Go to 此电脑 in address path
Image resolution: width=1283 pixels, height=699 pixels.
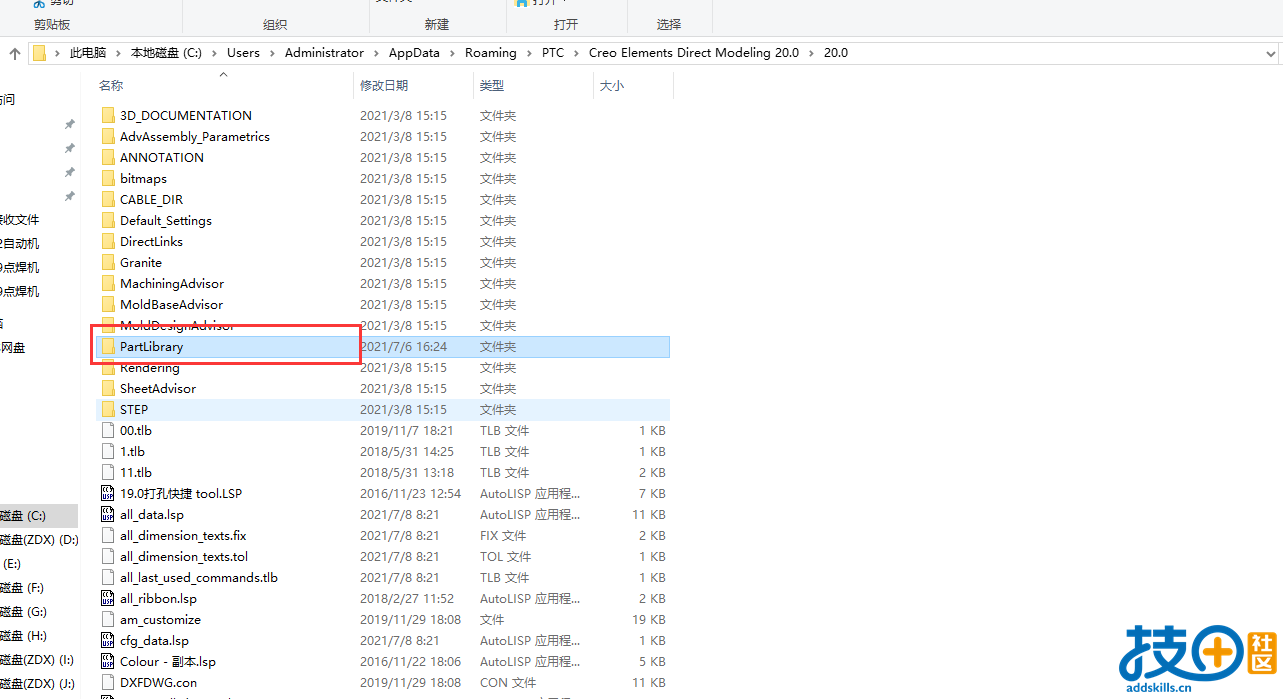tap(88, 53)
